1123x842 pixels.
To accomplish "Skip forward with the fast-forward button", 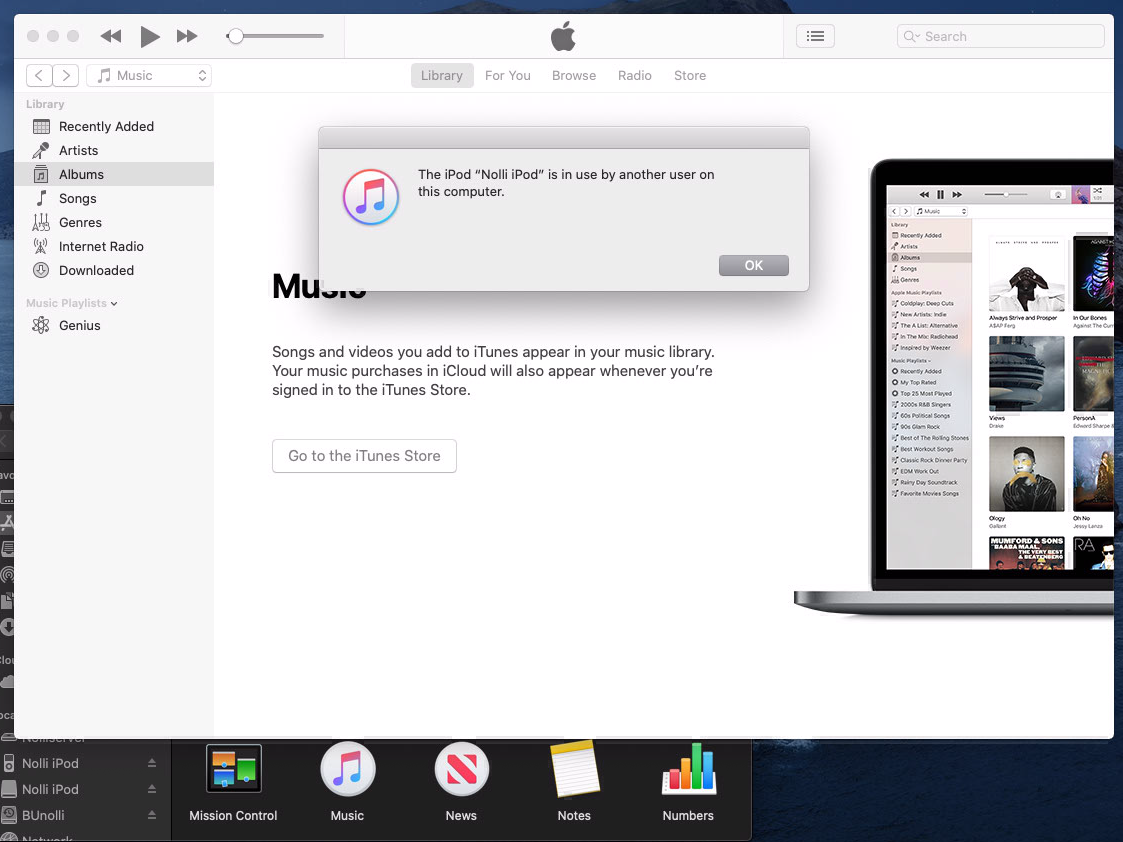I will [x=187, y=36].
